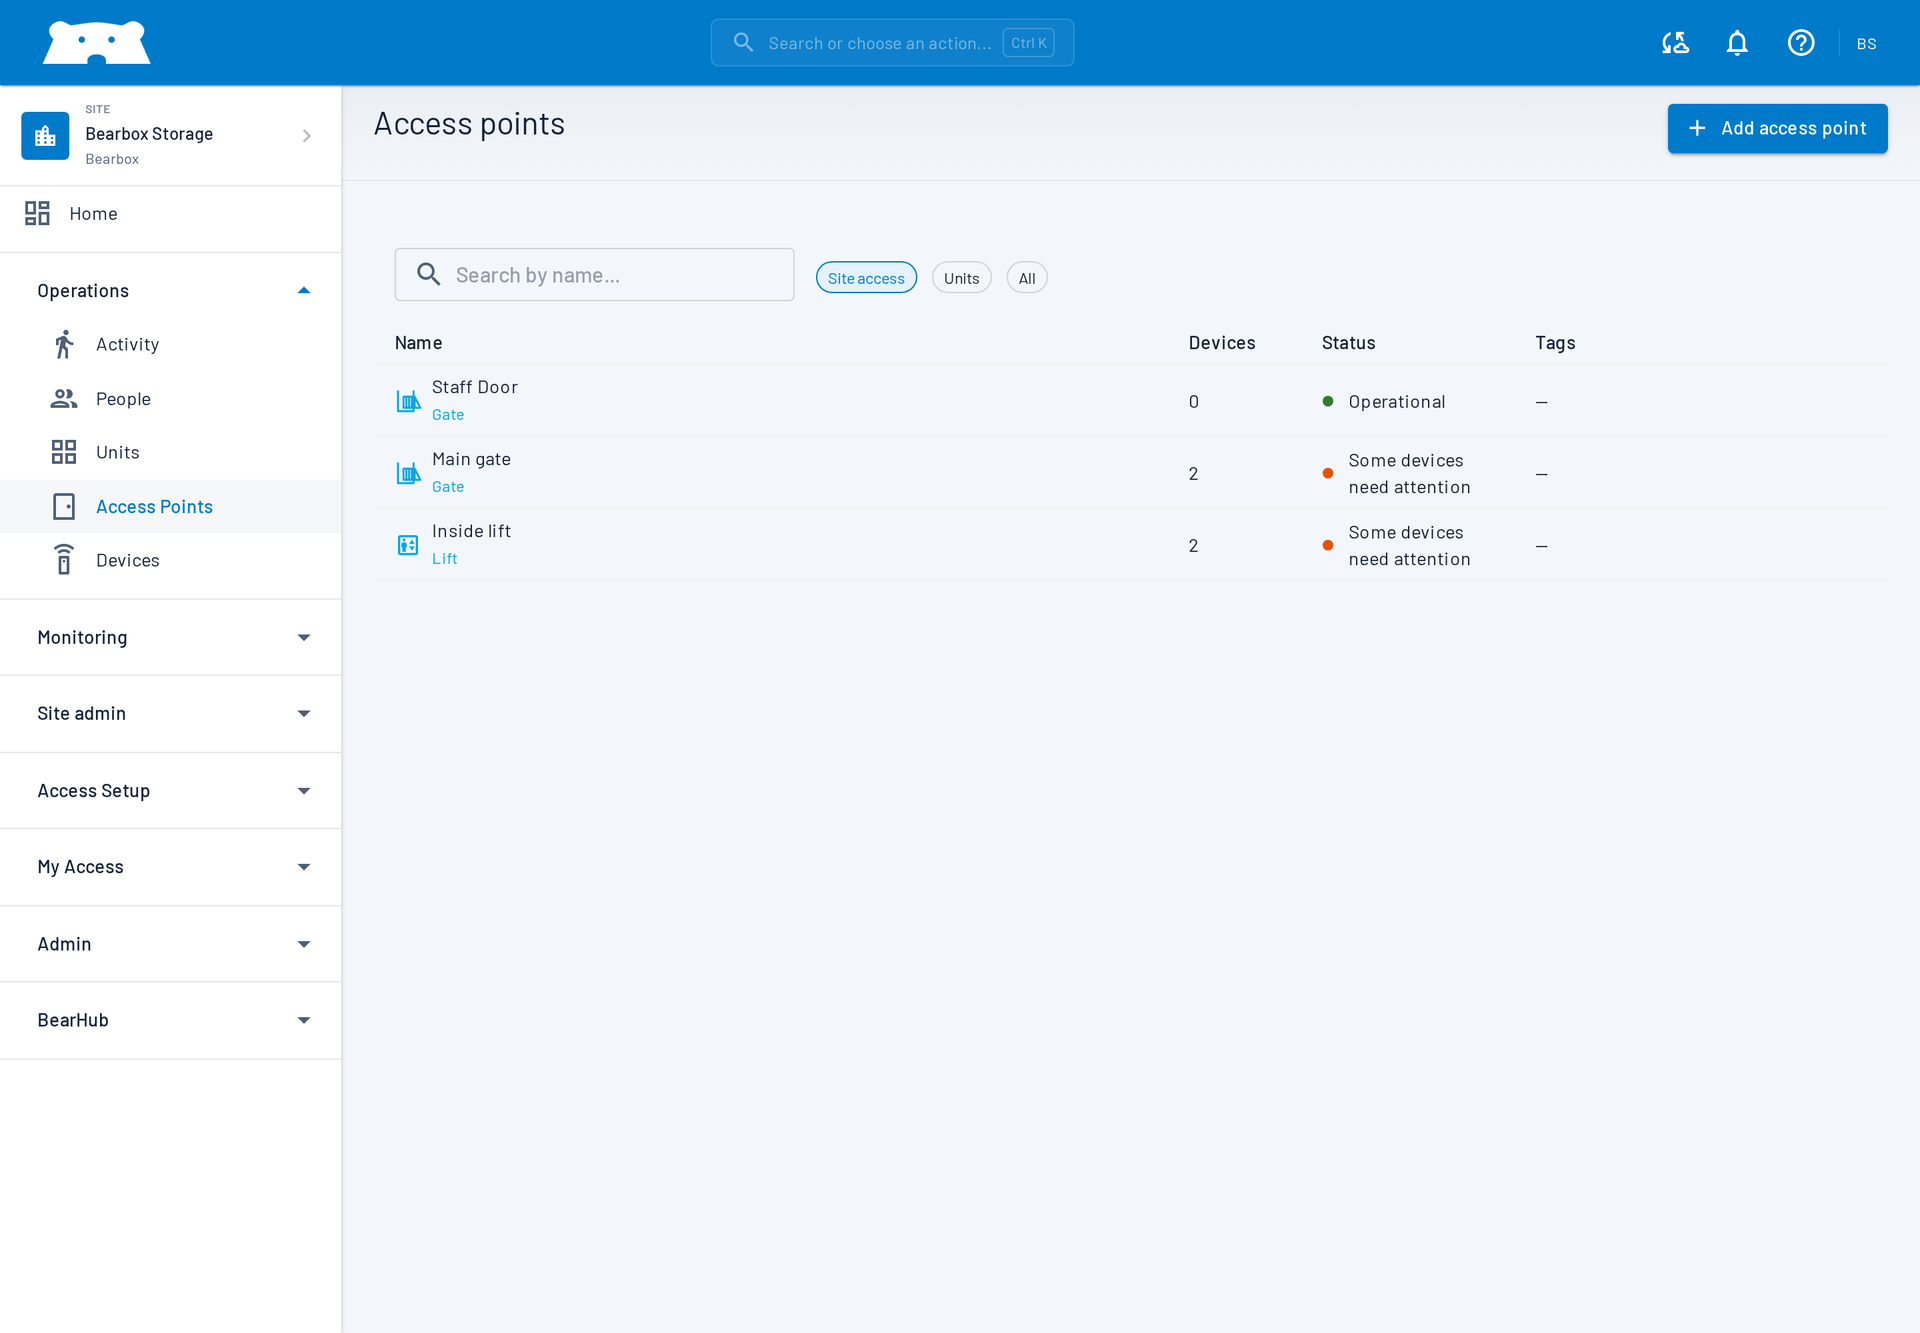Click the Inside lift elevator icon
The image size is (1920, 1333).
click(408, 545)
